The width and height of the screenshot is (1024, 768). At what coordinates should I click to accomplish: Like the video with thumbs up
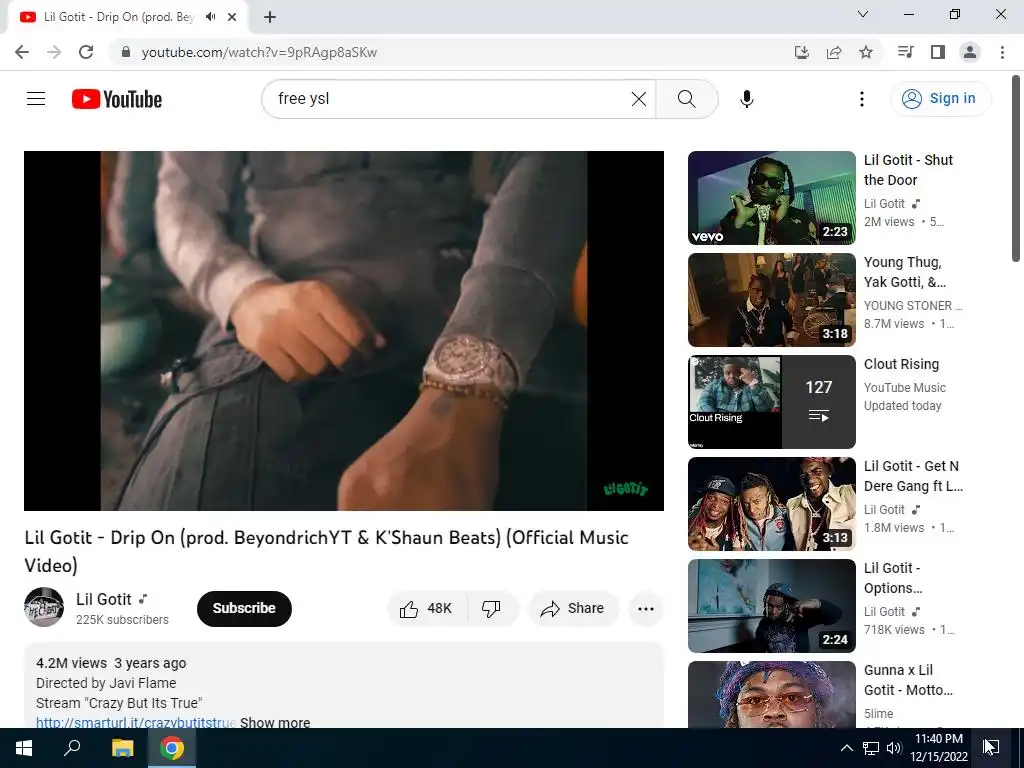pos(427,609)
